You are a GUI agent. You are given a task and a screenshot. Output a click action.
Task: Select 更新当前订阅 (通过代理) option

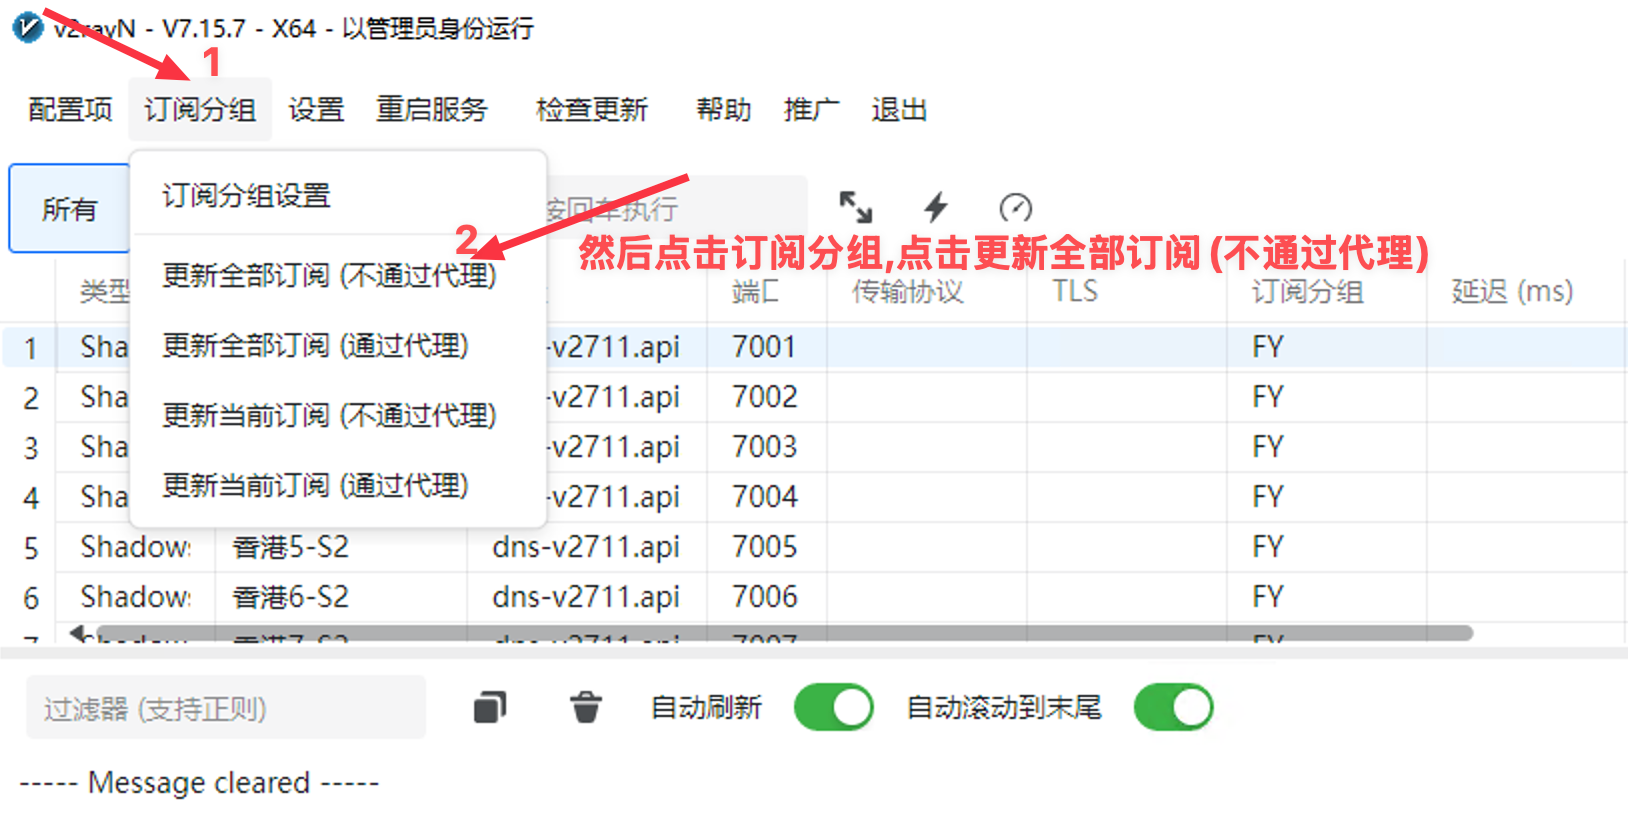tap(315, 486)
